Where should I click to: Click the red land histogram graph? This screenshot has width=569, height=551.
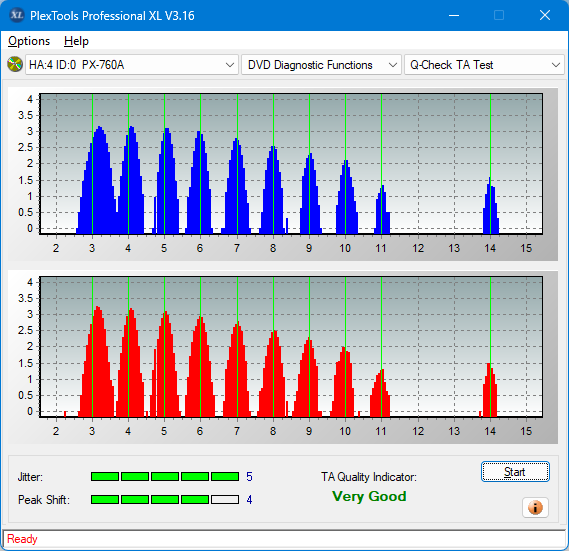[291, 347]
